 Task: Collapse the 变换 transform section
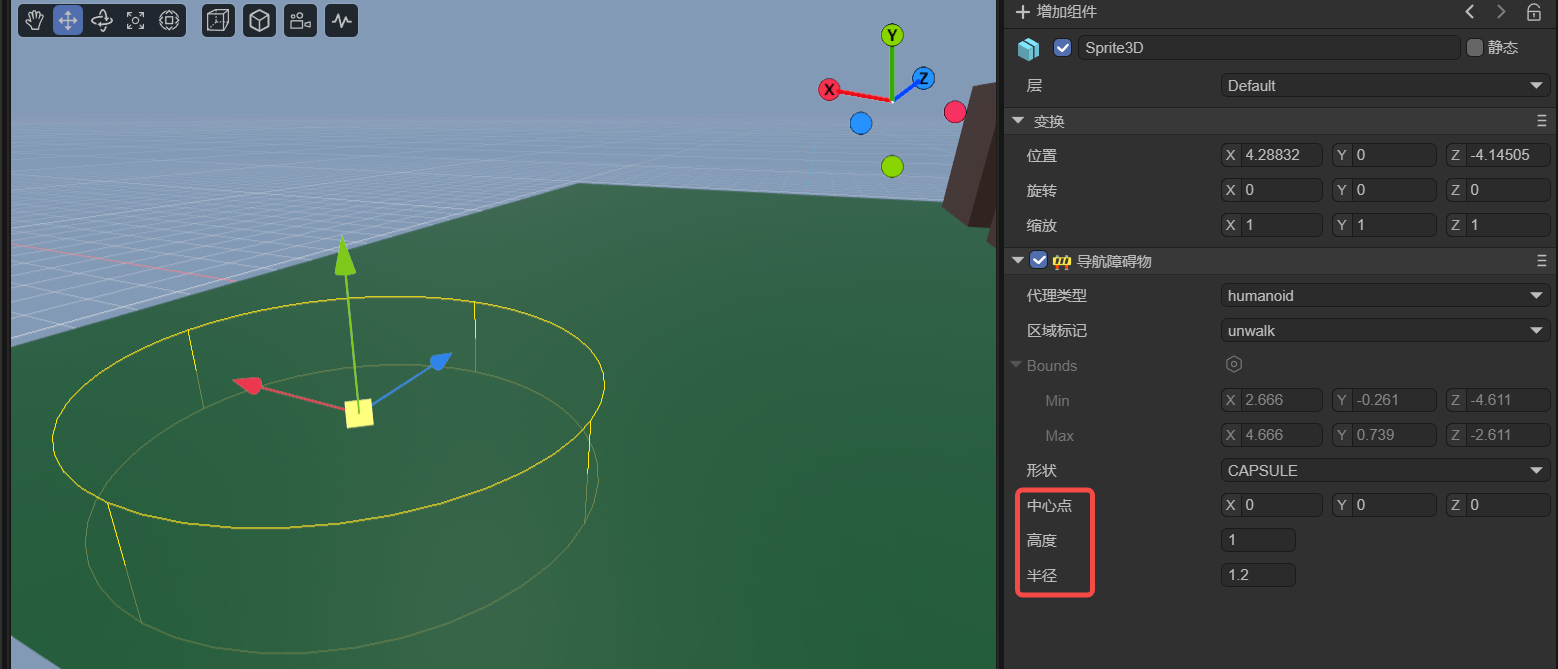coord(1019,121)
